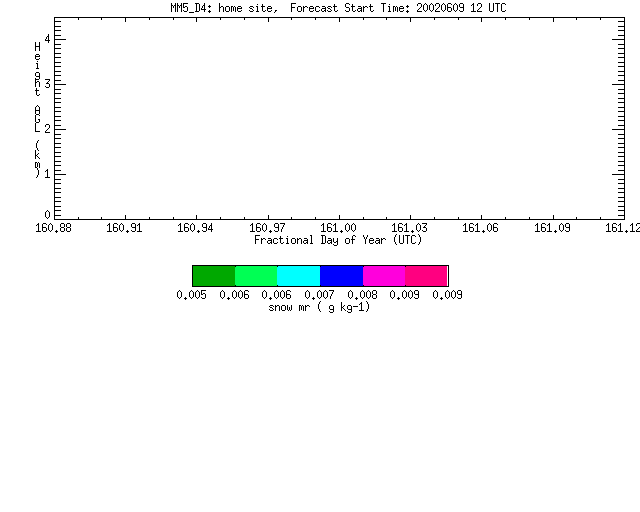Click the y-axis tick label 1
The width and height of the screenshot is (640, 512).
click(47, 174)
